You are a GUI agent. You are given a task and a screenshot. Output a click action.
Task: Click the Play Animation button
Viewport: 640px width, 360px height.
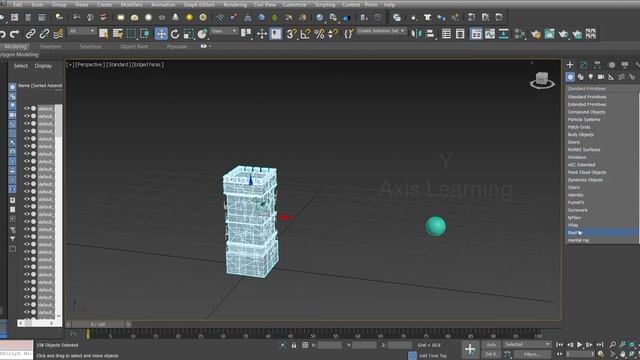[x=579, y=345]
